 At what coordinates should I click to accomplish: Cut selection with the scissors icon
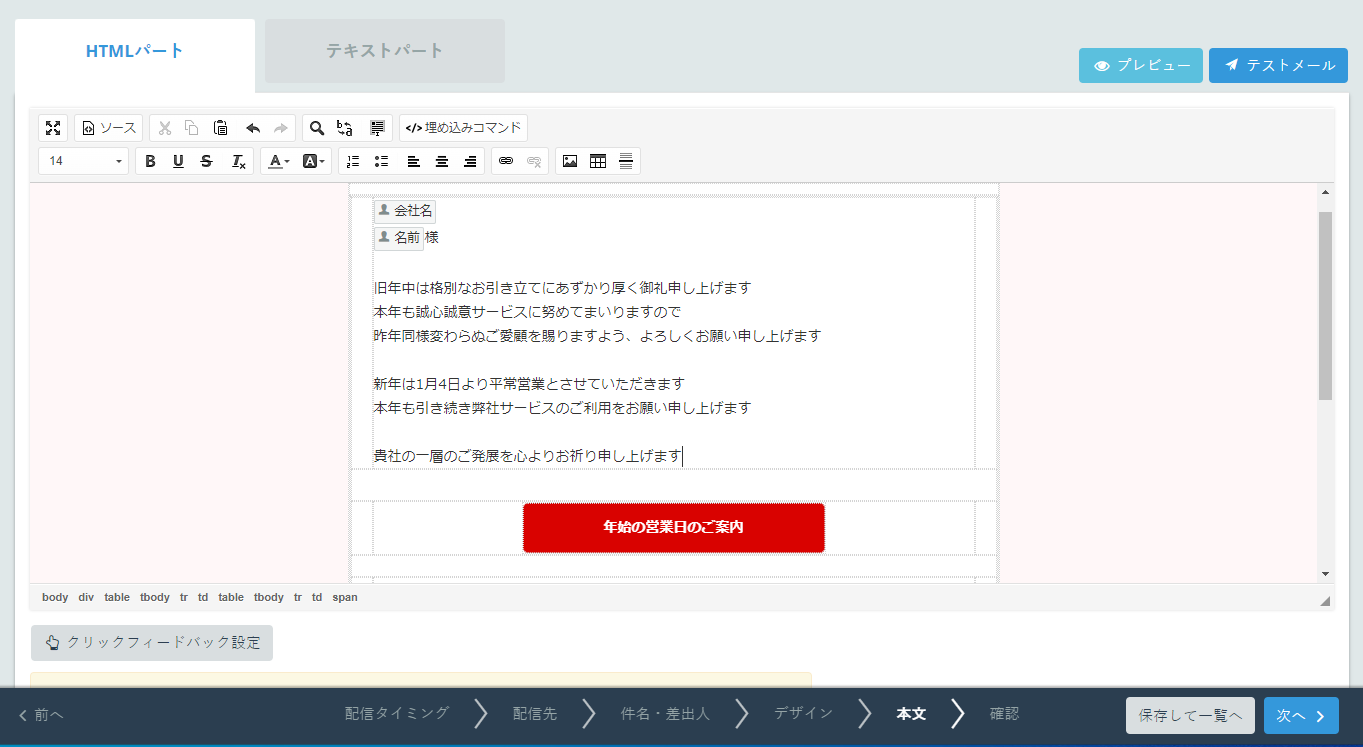(x=165, y=128)
